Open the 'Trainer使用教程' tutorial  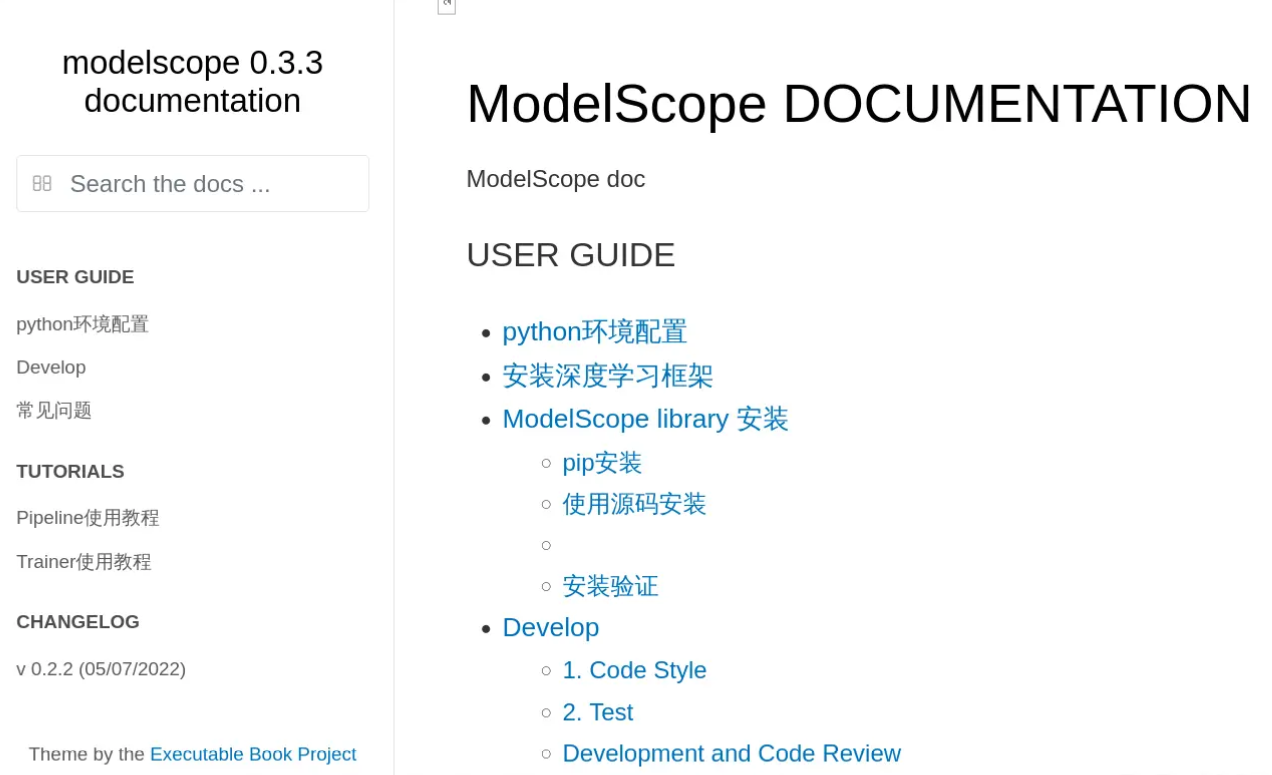point(83,561)
